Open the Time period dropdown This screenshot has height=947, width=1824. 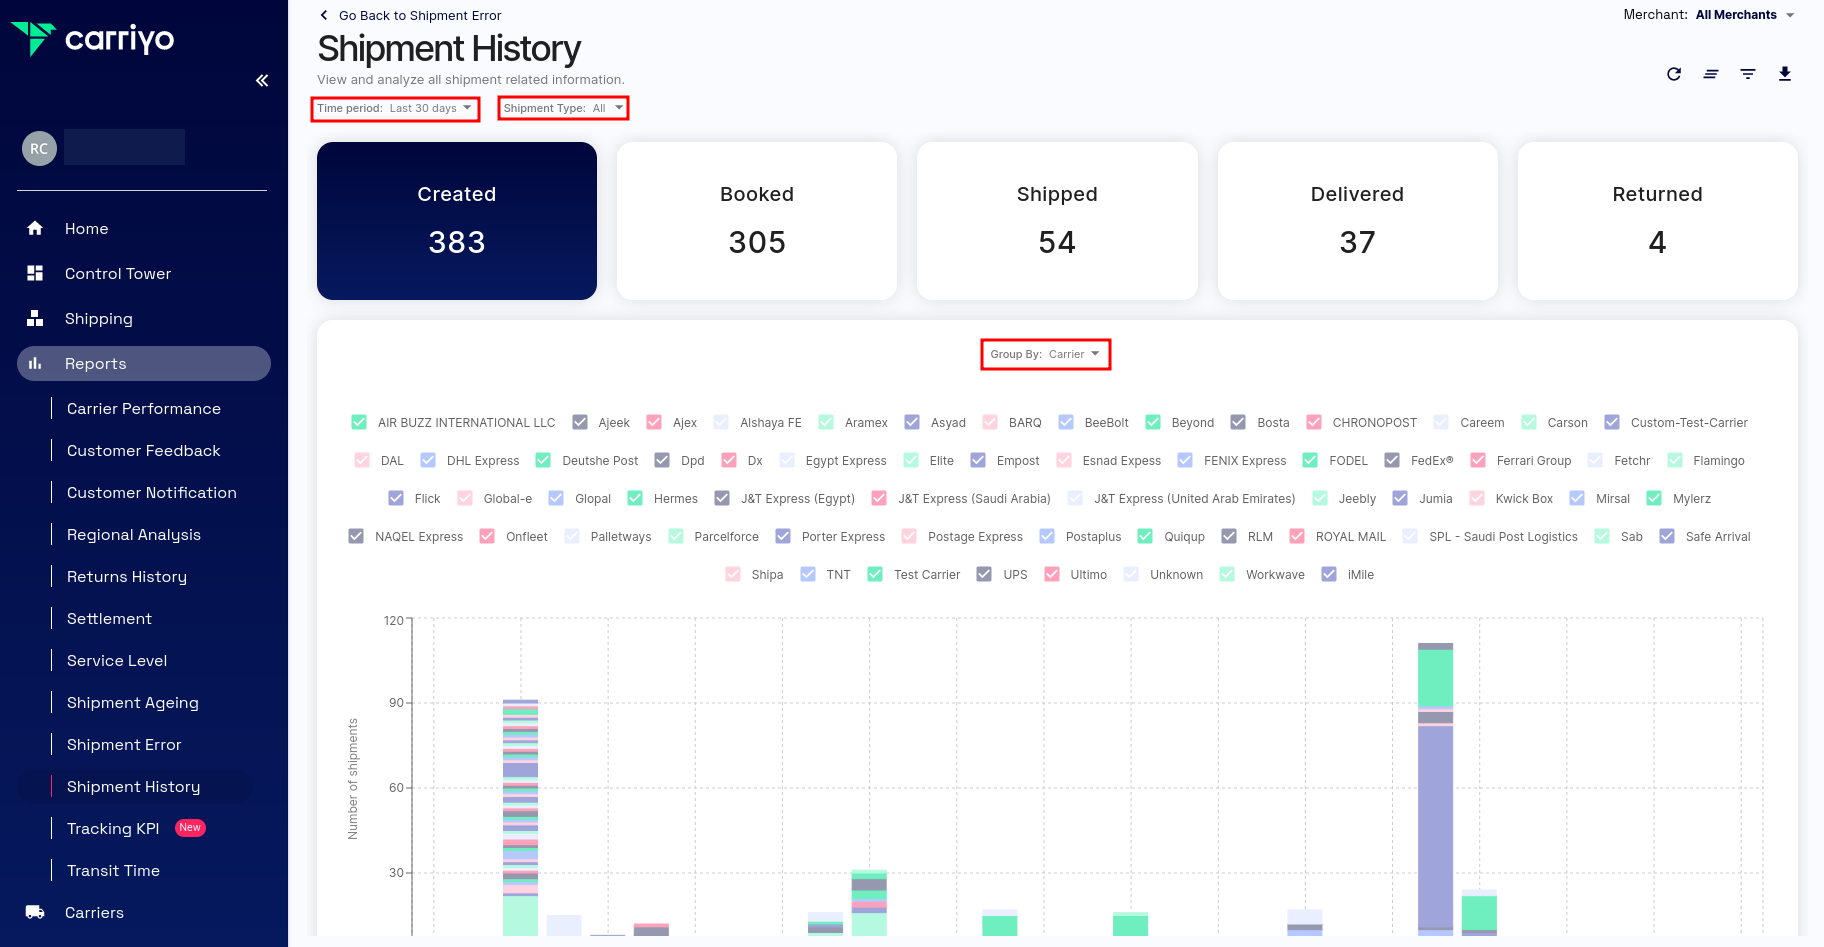(395, 108)
